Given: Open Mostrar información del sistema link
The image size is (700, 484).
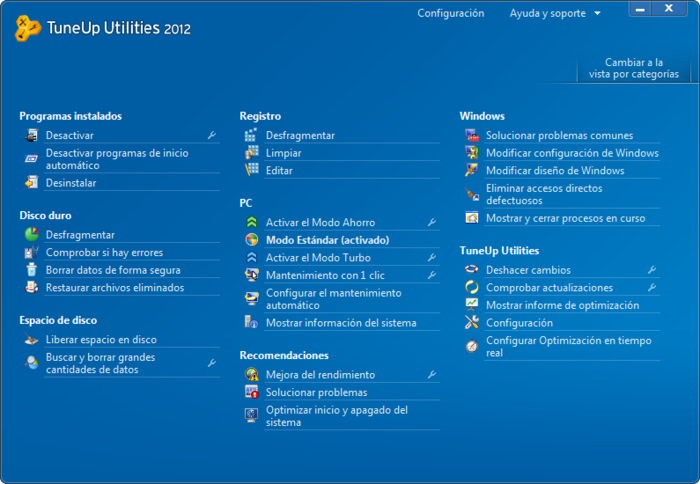Looking at the screenshot, I should [x=341, y=322].
